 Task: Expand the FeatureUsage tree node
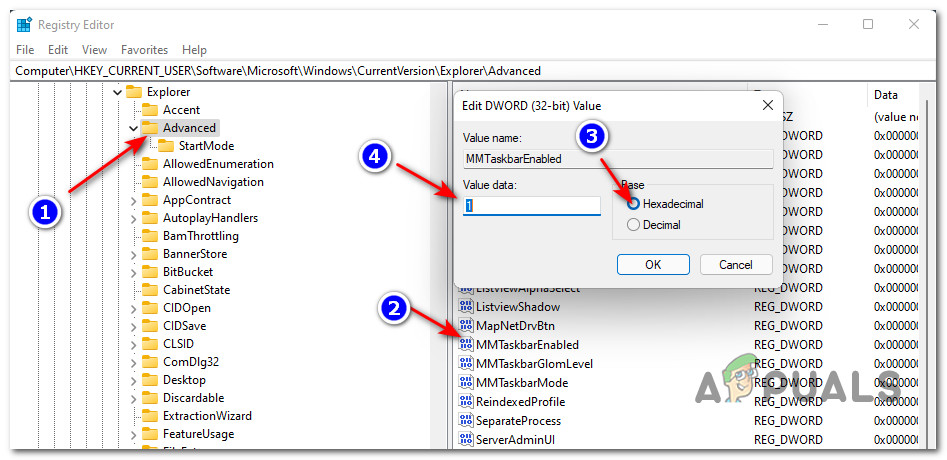tap(133, 434)
